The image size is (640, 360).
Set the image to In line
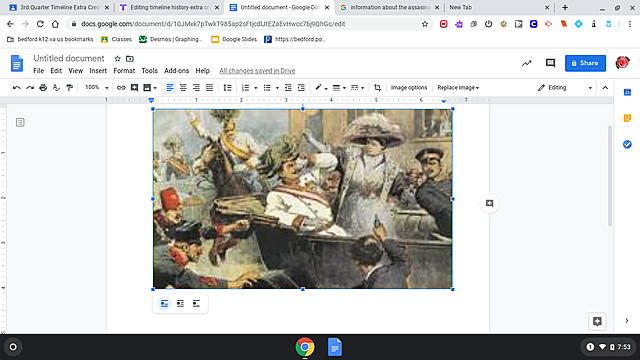164,303
